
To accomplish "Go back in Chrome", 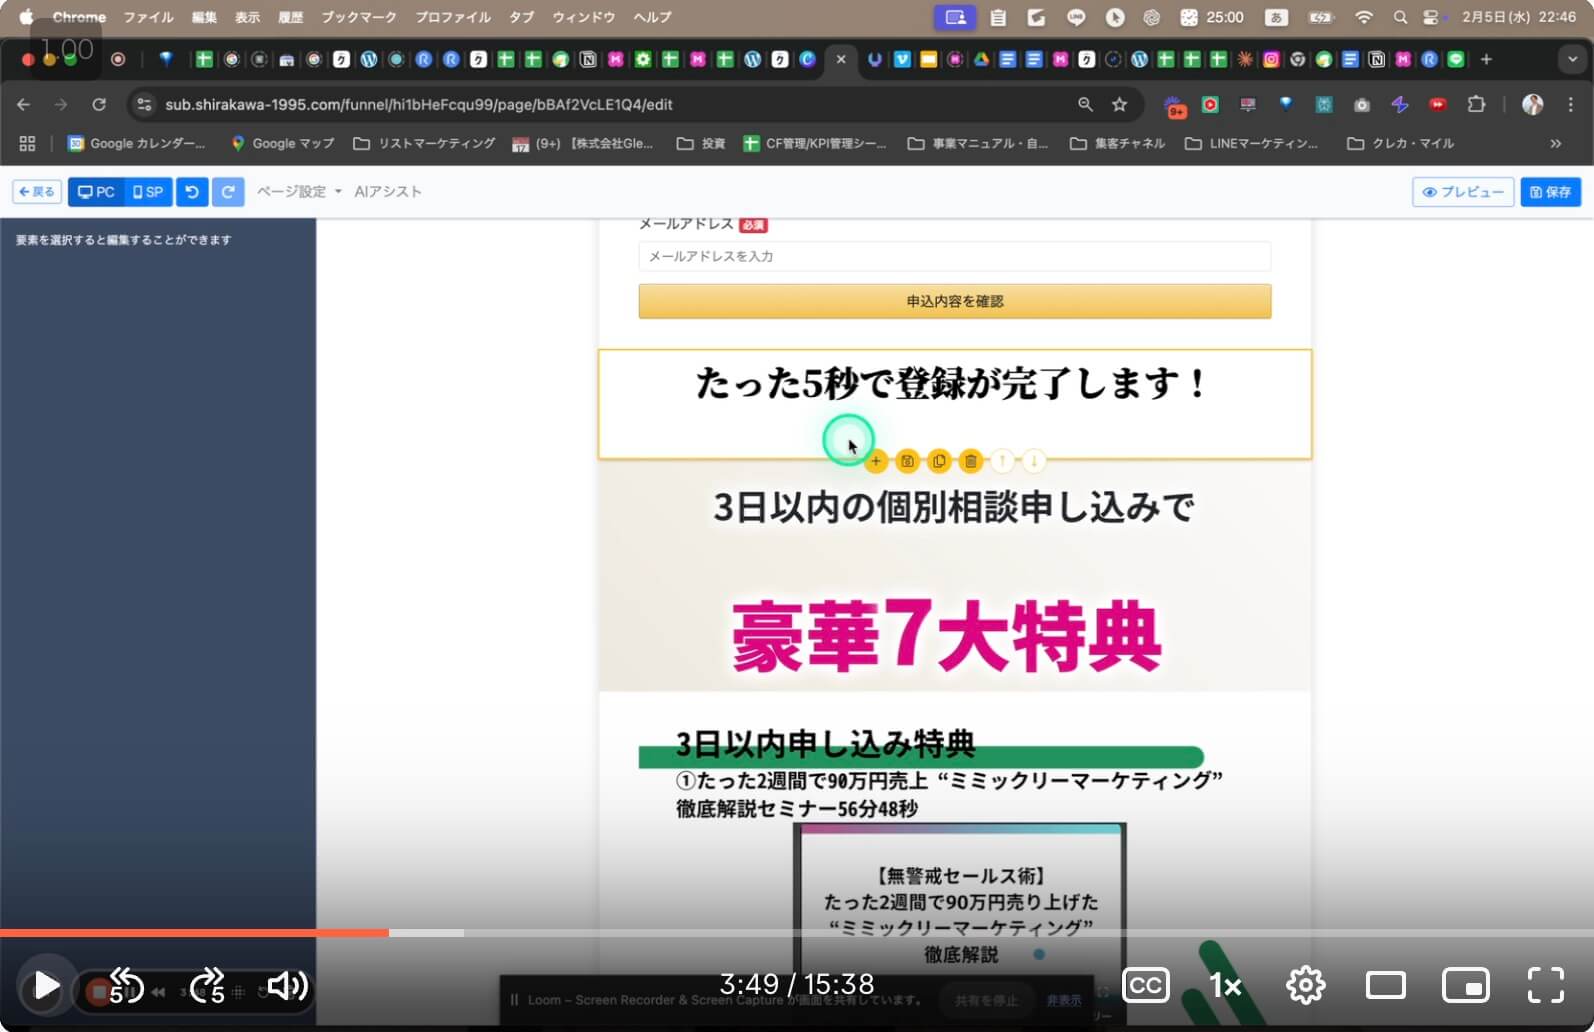I will 24,104.
